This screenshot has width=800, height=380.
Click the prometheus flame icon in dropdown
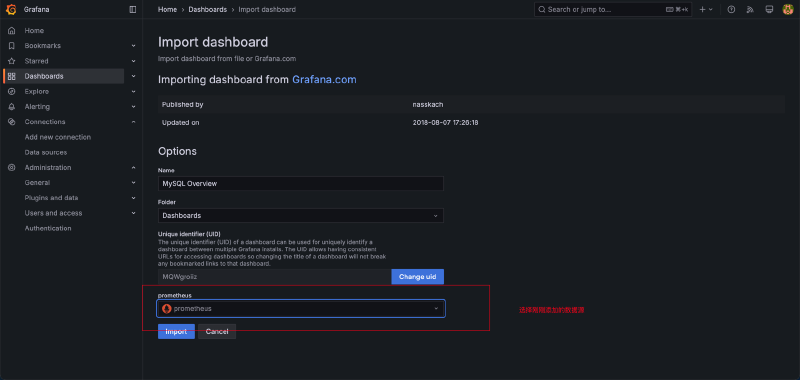coord(166,309)
